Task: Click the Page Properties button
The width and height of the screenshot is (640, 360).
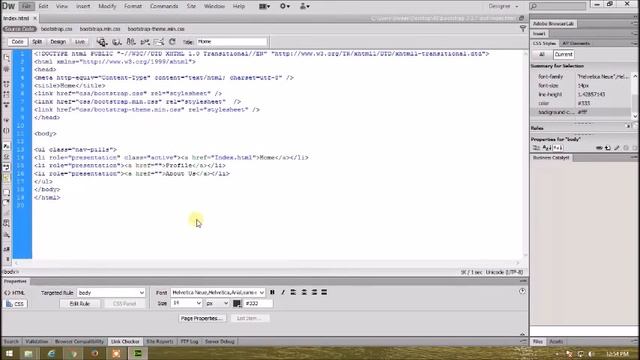Action: [x=202, y=318]
